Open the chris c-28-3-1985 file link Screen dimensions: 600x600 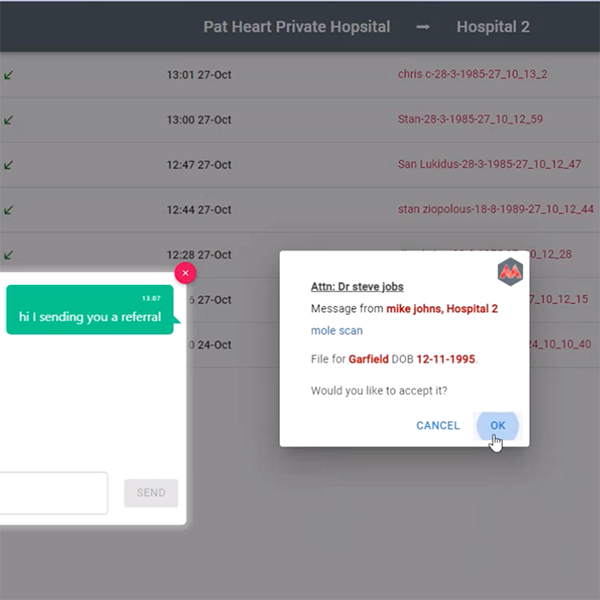pos(472,74)
